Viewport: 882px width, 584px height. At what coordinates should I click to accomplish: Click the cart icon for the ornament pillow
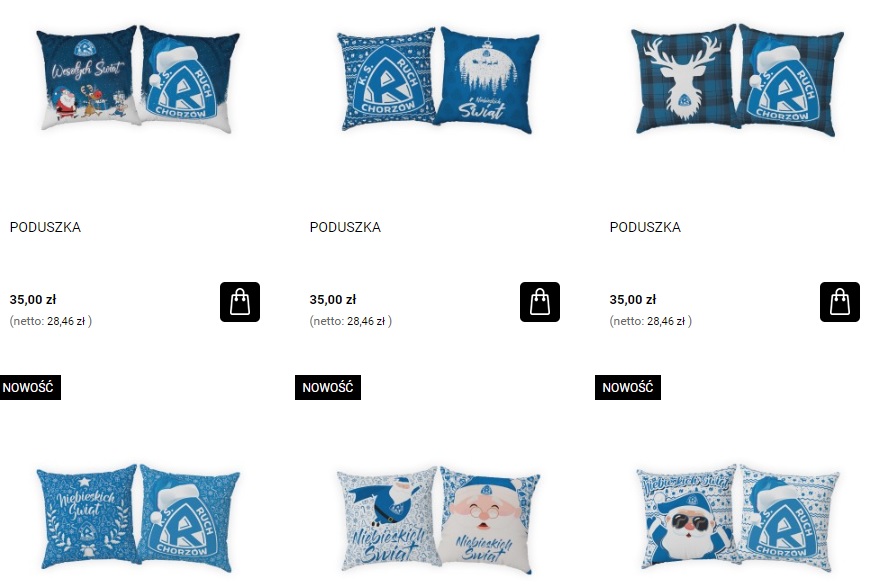(x=539, y=302)
